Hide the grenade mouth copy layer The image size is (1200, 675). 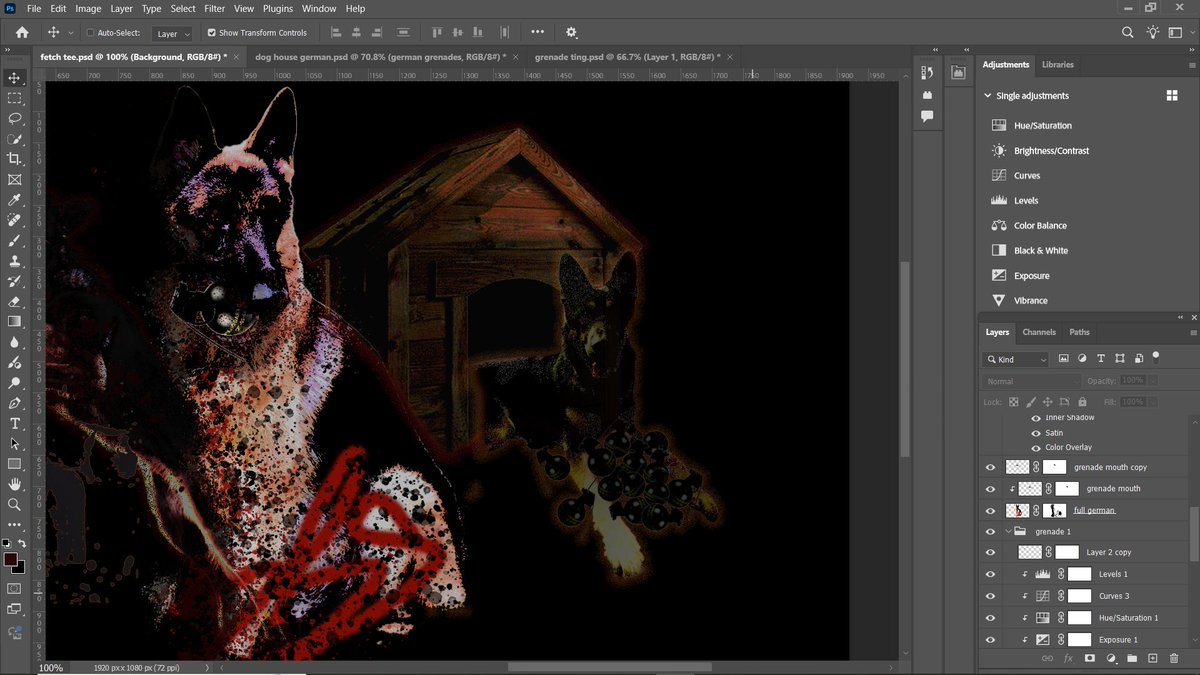(x=991, y=467)
